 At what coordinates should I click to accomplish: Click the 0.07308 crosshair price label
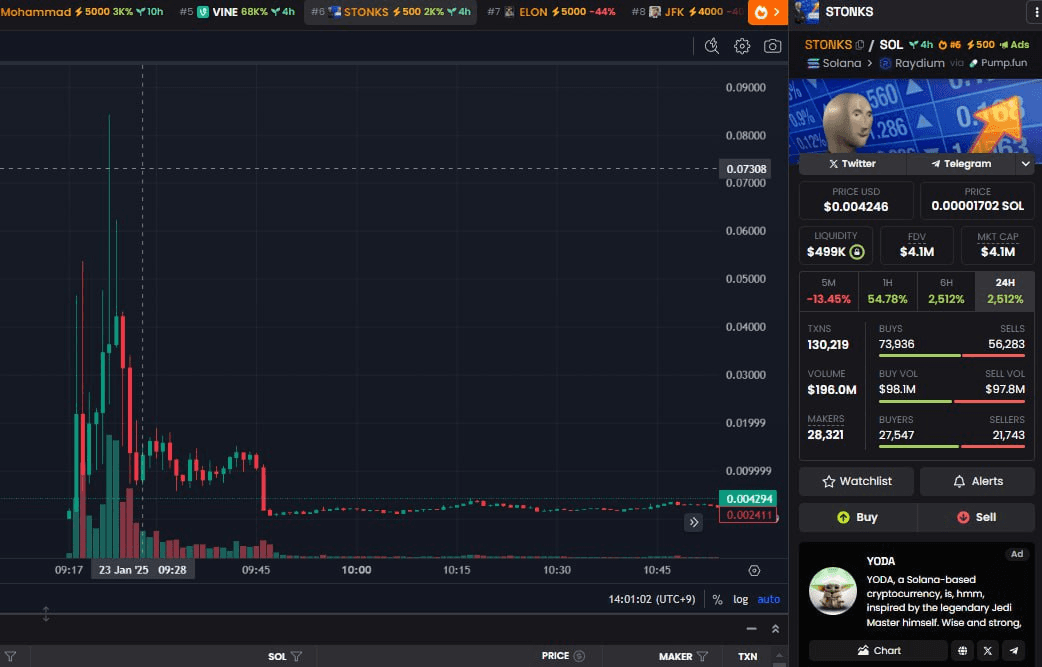746,169
